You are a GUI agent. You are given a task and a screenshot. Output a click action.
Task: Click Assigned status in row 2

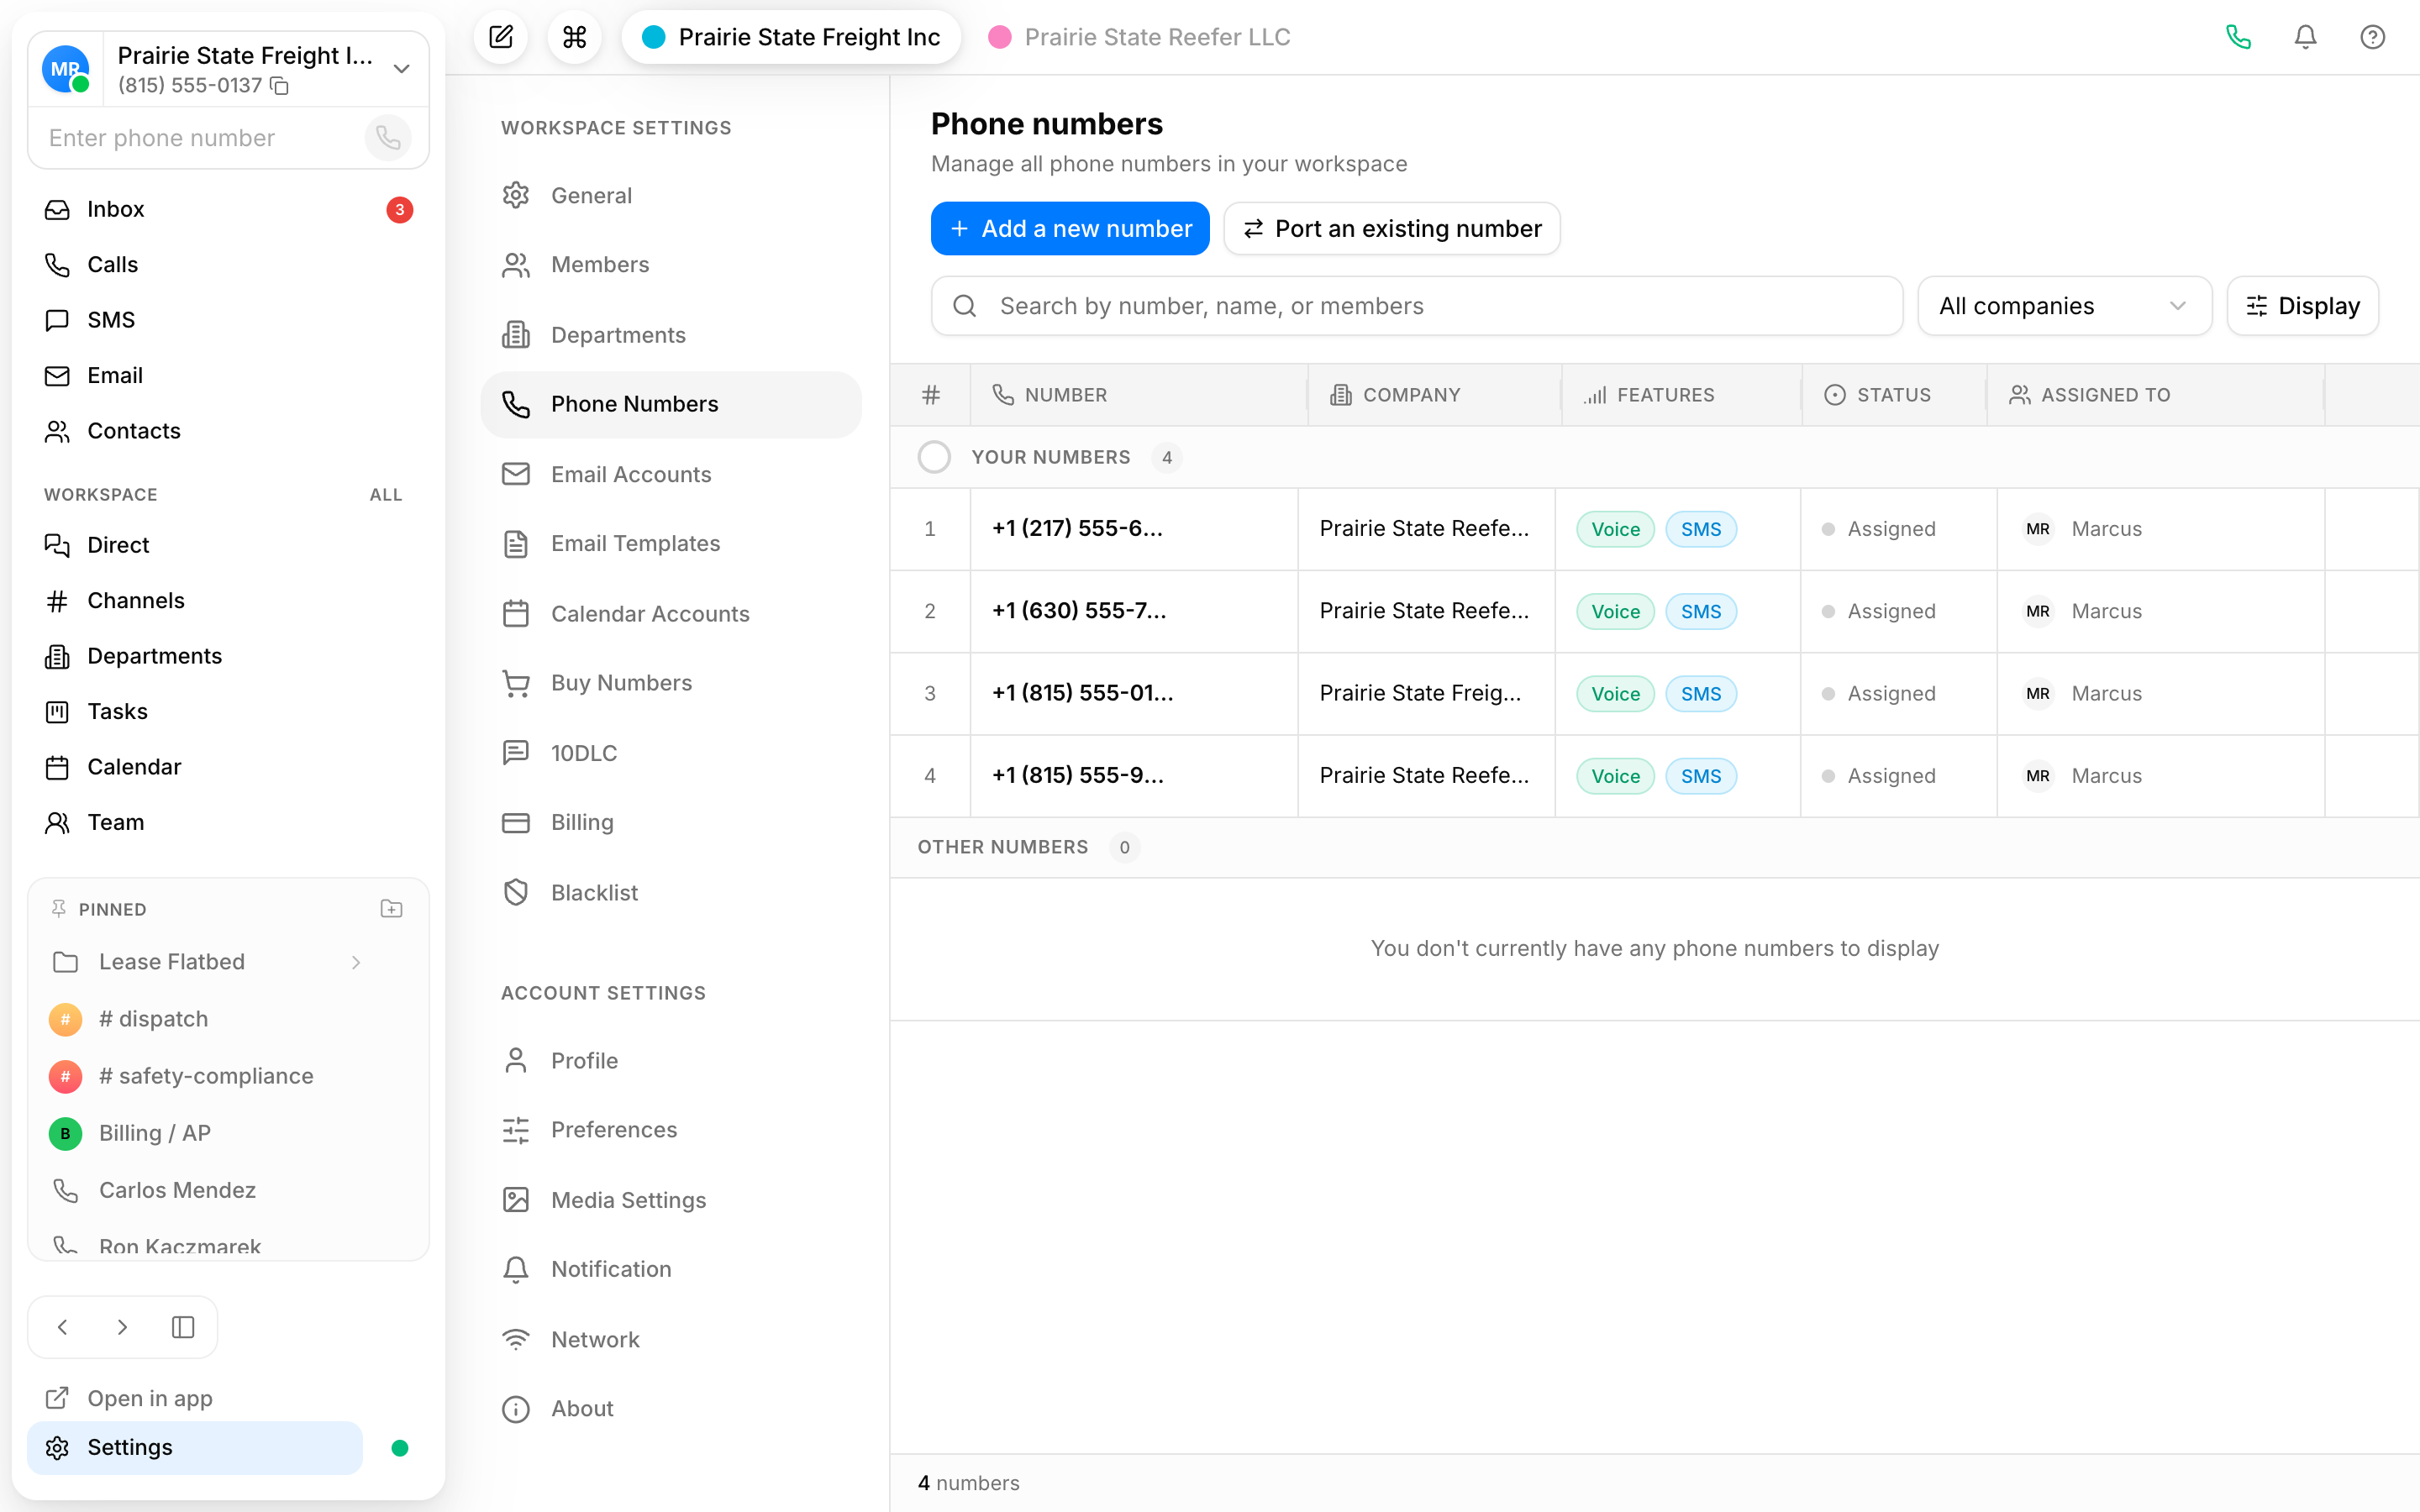[1879, 611]
